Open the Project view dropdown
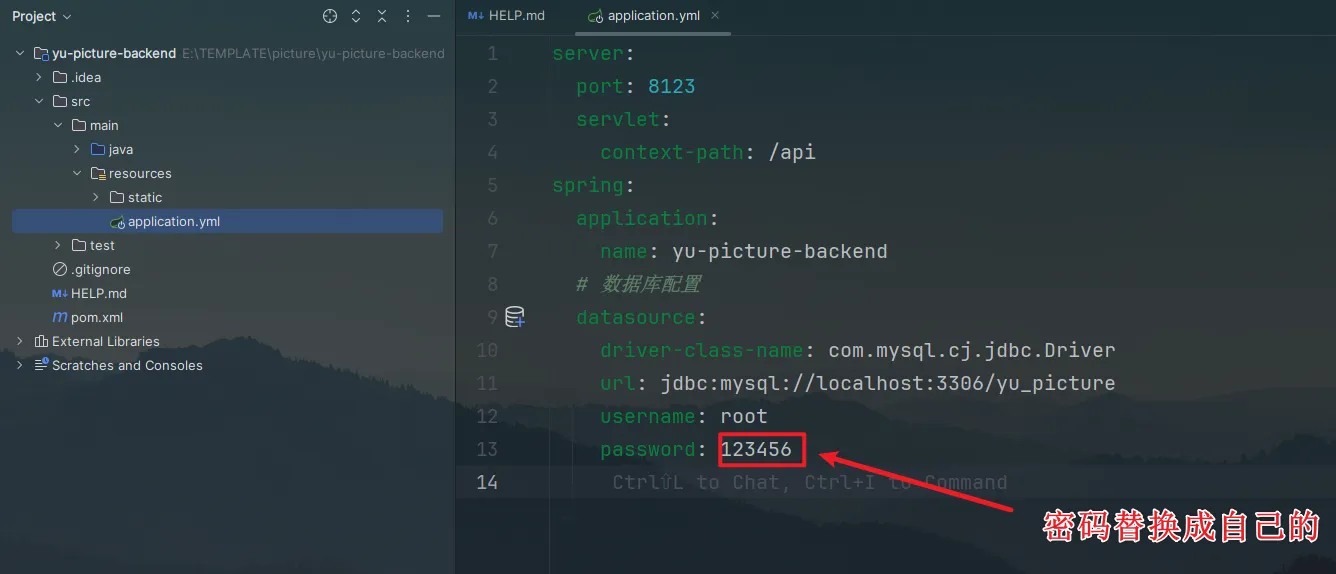Image resolution: width=1336 pixels, height=574 pixels. tap(42, 16)
